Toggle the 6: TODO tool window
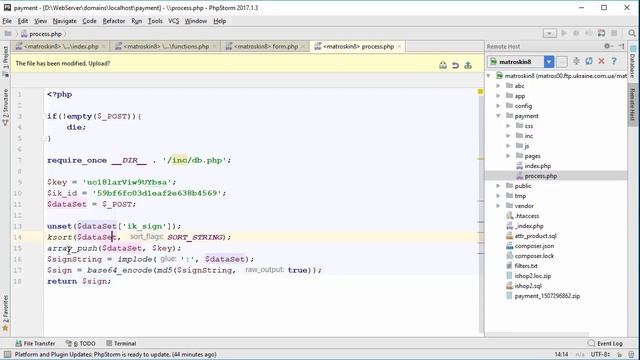Image resolution: width=640 pixels, height=360 pixels. [x=81, y=343]
